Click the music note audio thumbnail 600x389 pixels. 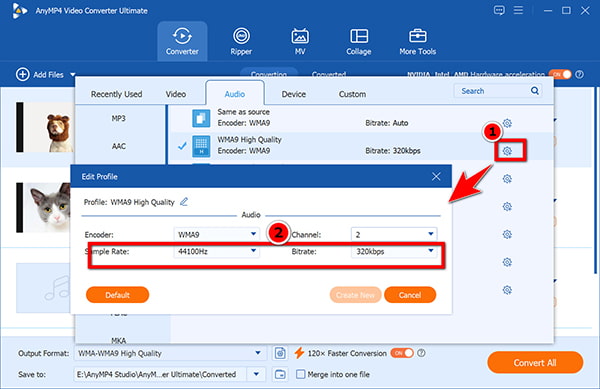(43, 288)
